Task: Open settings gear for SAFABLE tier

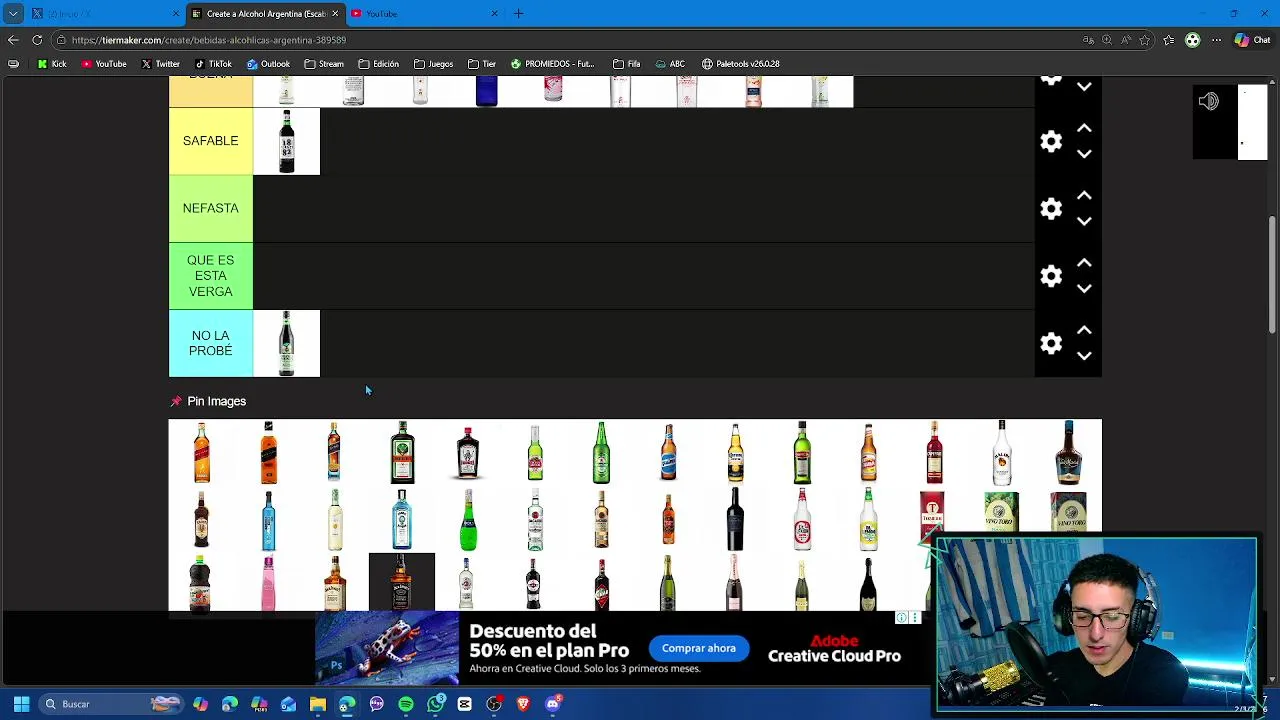Action: pyautogui.click(x=1051, y=141)
